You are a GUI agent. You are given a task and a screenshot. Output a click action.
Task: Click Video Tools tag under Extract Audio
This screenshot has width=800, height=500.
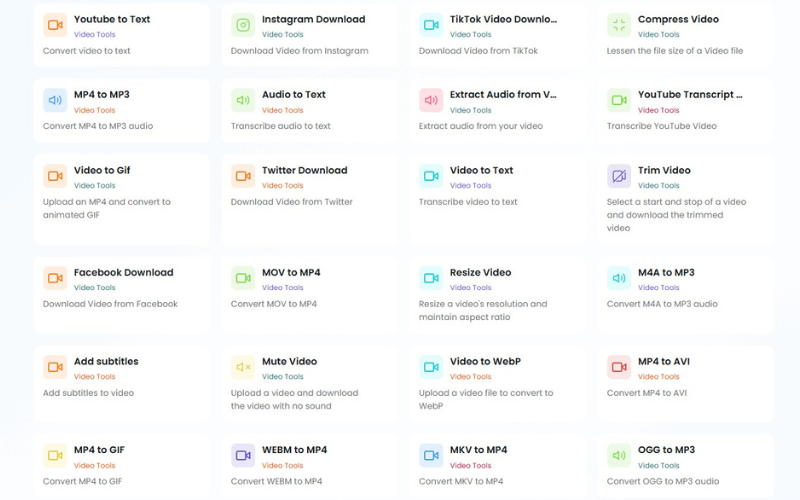[x=470, y=110]
